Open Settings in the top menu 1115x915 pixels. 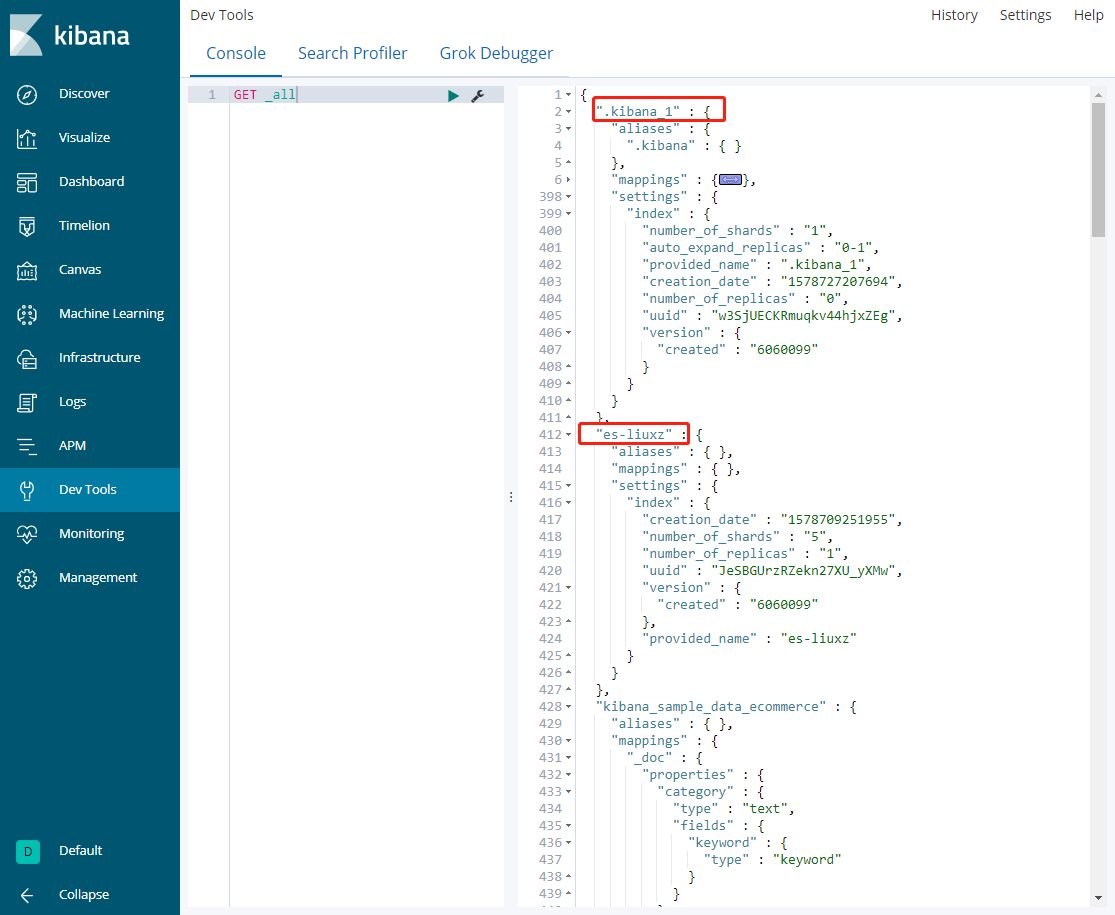1025,15
